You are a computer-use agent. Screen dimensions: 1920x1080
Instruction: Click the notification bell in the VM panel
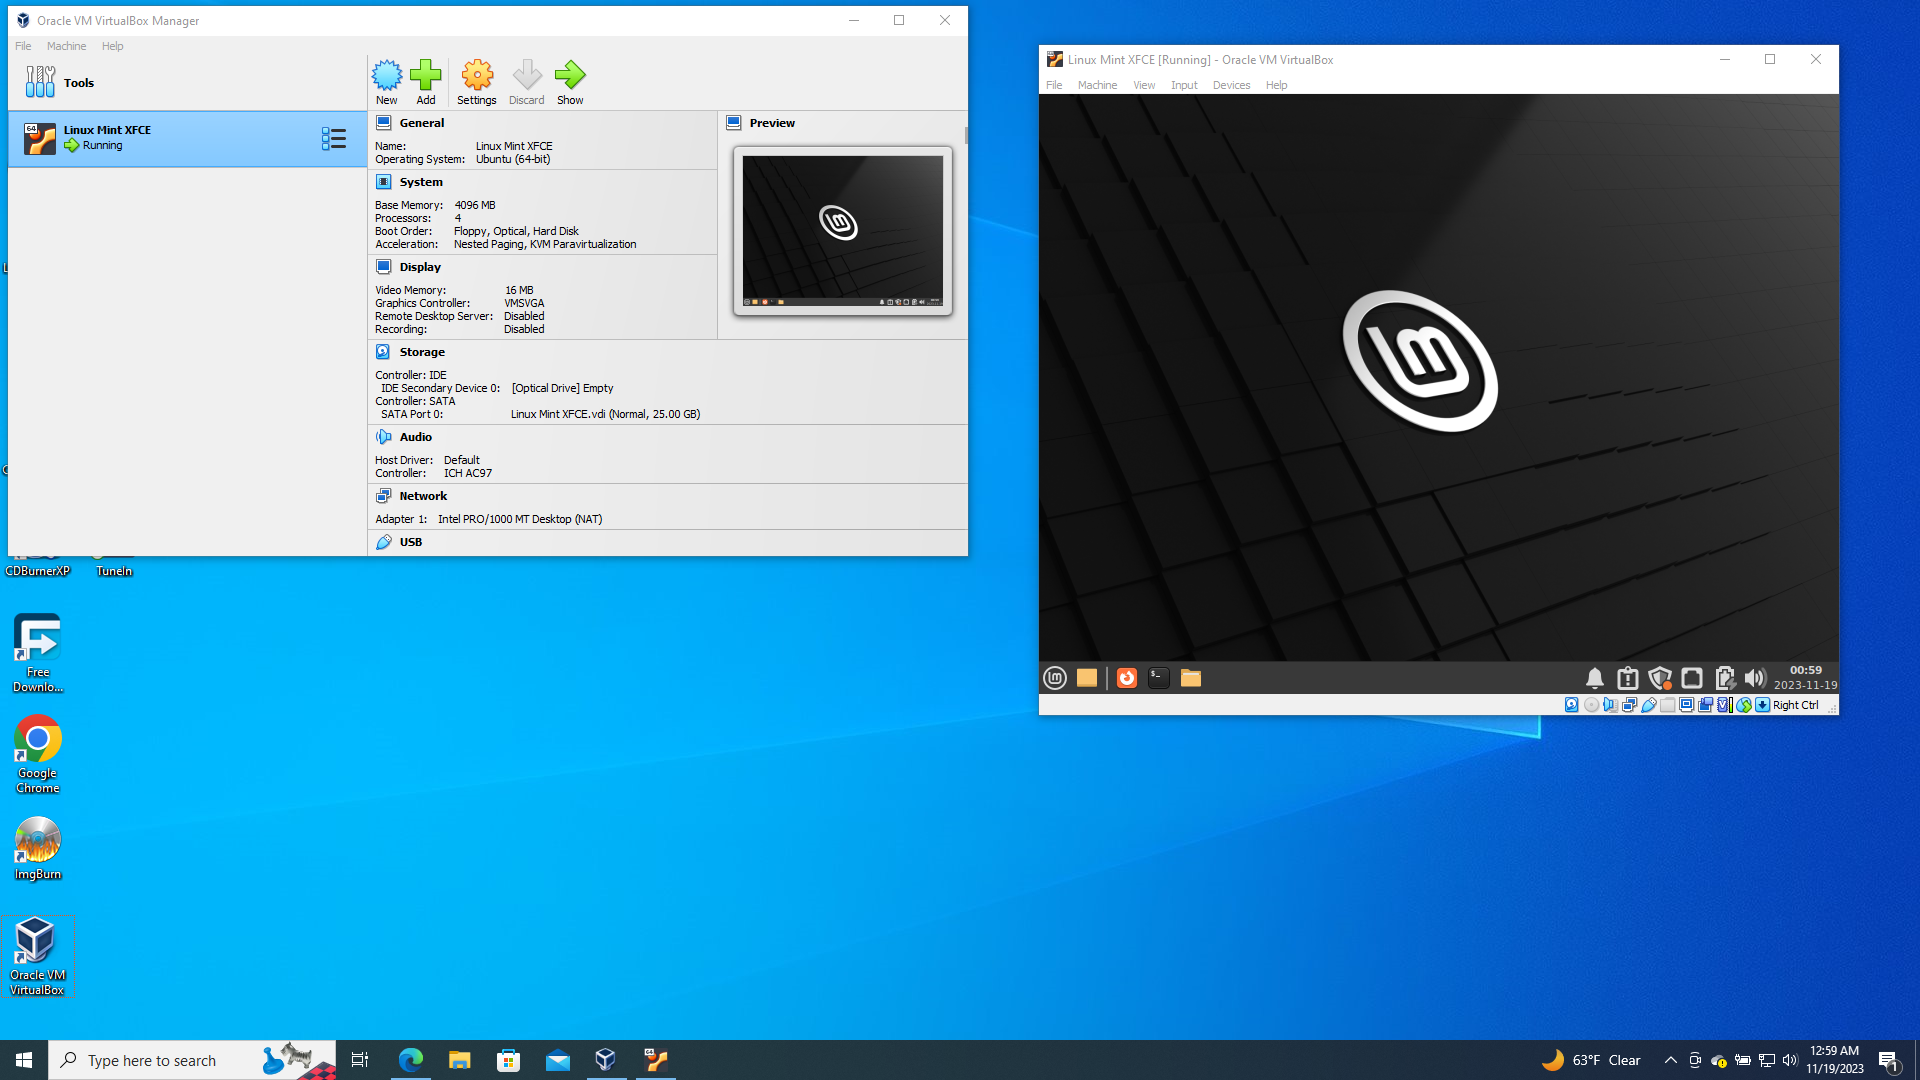(1595, 678)
